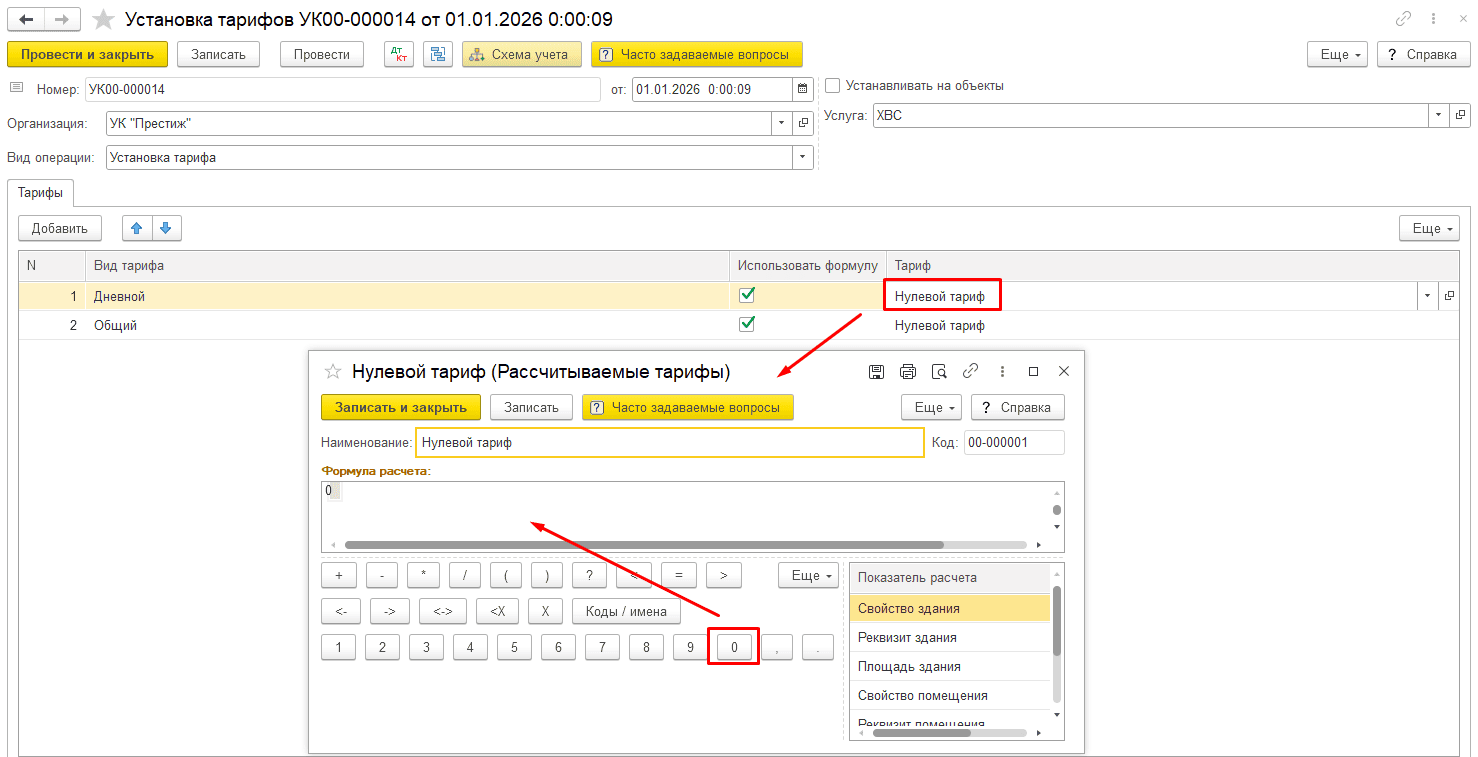Viewport: 1478px width, 757px height.
Task: Expand the Услуга dropdown arrow
Action: click(x=1439, y=115)
